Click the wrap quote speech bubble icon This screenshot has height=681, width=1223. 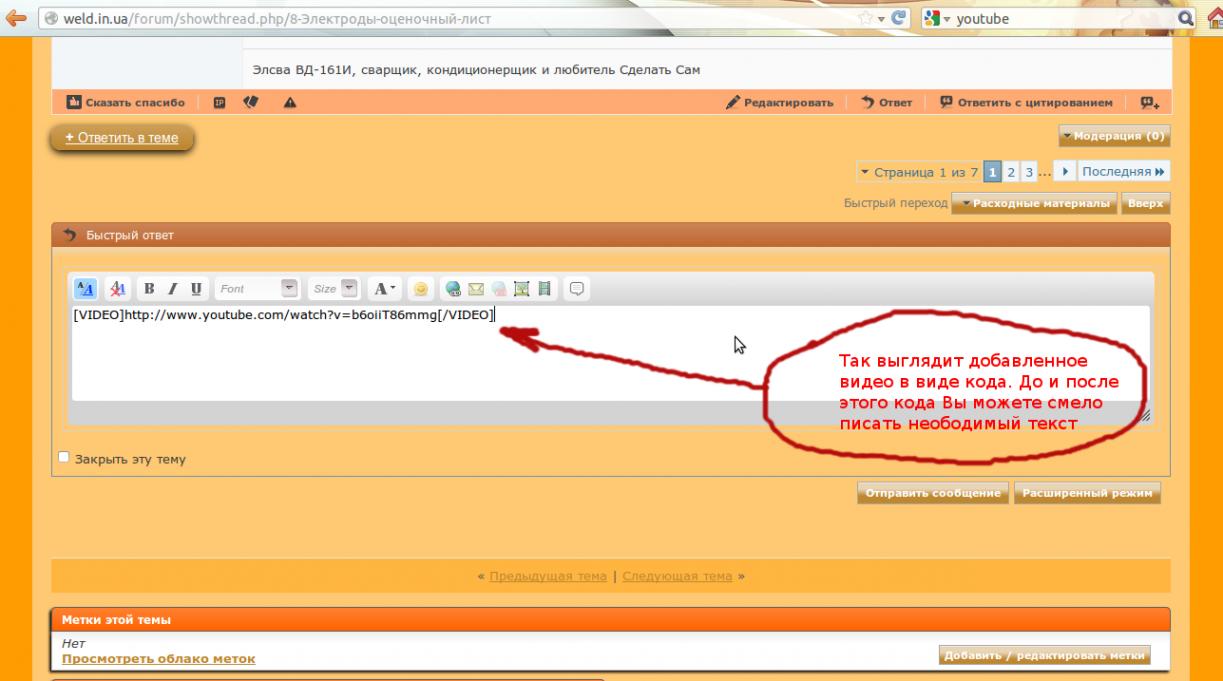pyautogui.click(x=577, y=289)
